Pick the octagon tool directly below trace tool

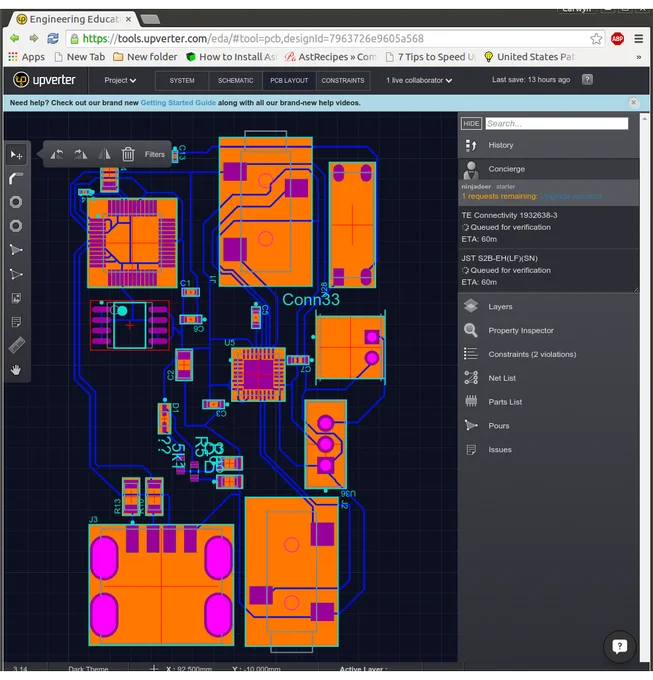click(x=16, y=202)
